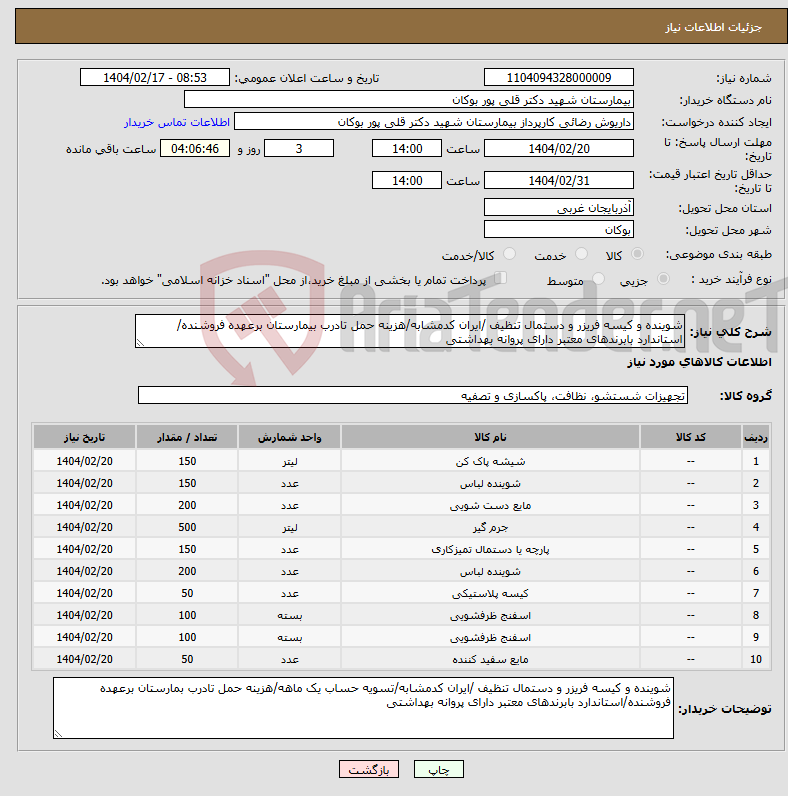The height and width of the screenshot is (796, 788).
Task: Click the تعداد / مقدار column header
Action: [187, 437]
